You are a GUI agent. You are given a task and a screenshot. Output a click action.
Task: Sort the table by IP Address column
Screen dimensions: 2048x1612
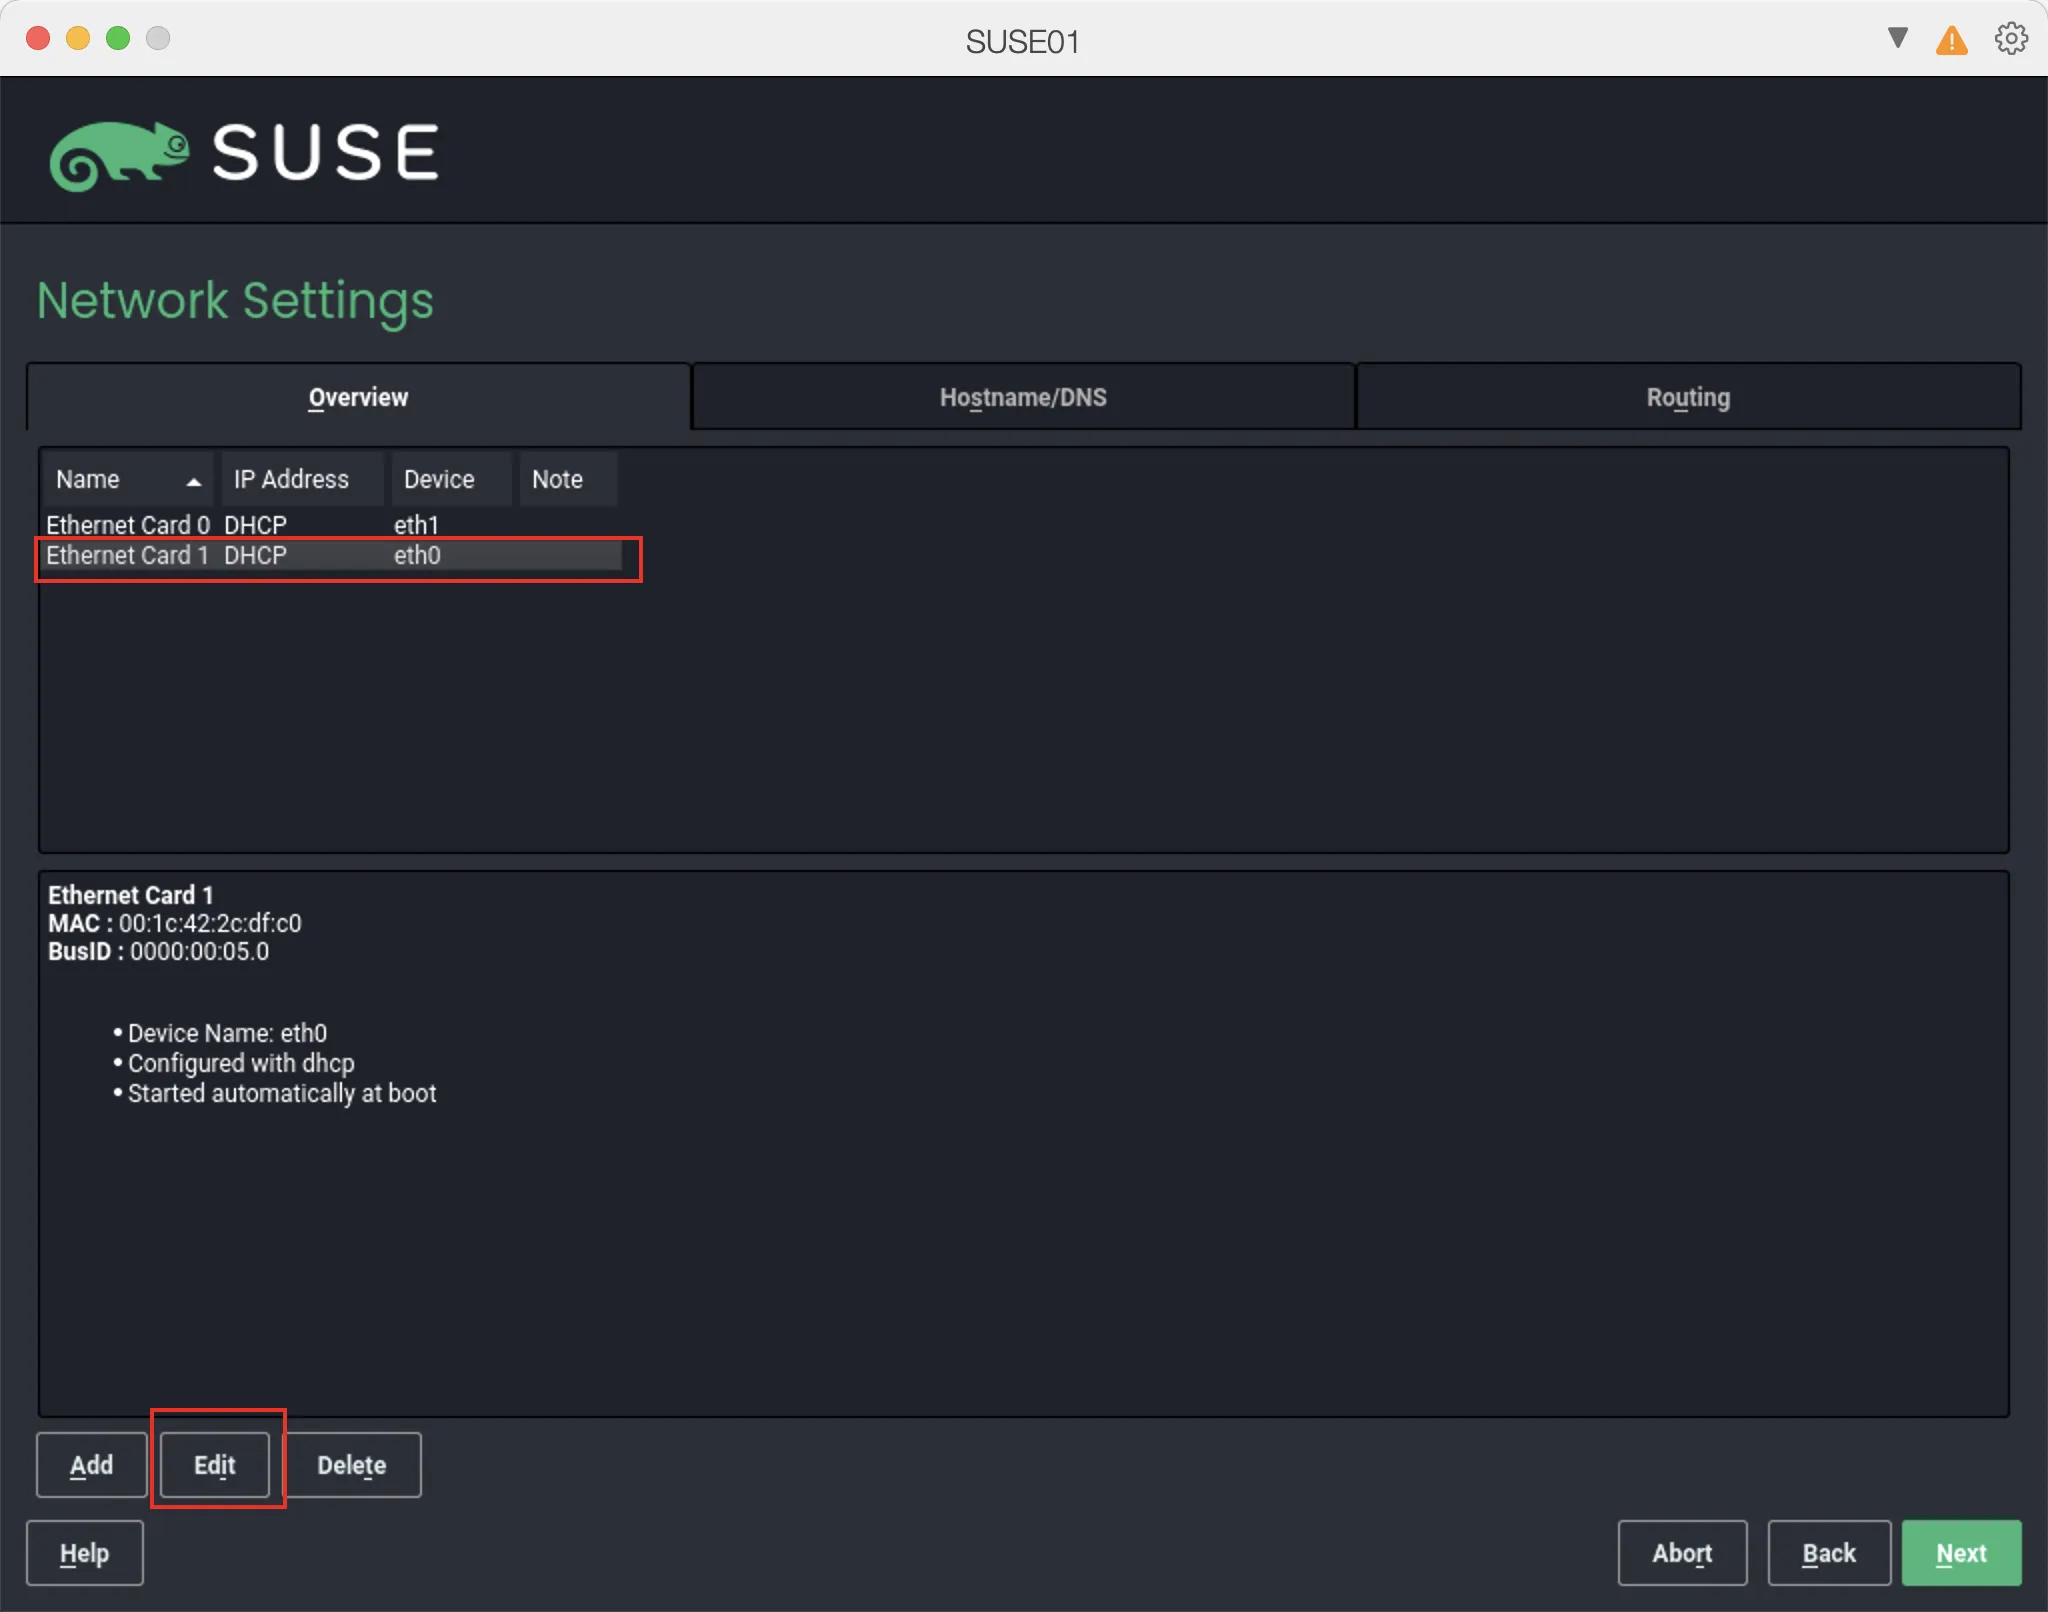tap(290, 479)
